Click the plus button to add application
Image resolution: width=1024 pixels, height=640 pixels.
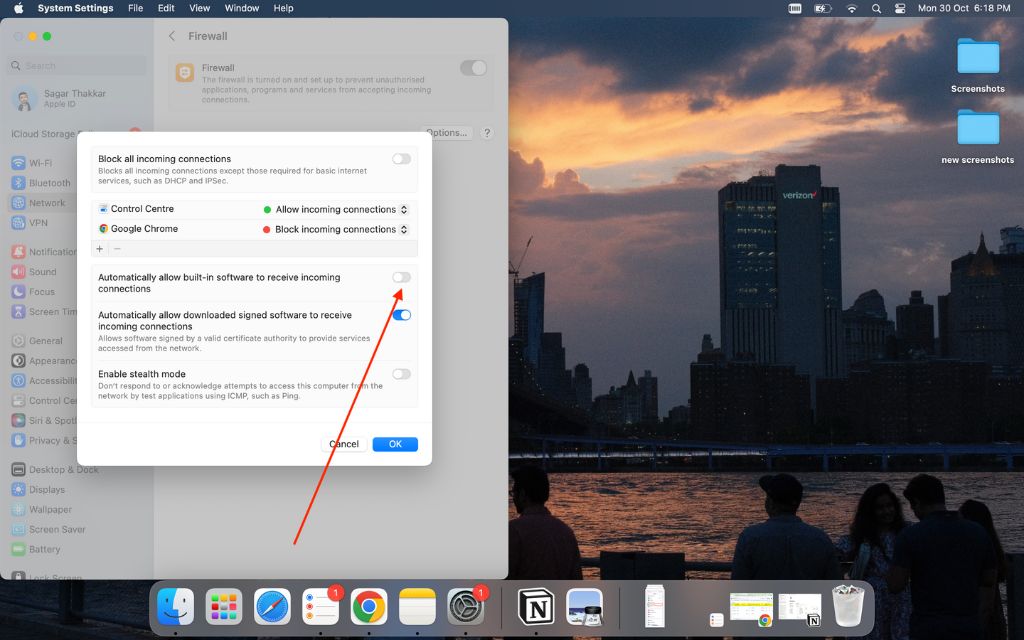pyautogui.click(x=100, y=249)
